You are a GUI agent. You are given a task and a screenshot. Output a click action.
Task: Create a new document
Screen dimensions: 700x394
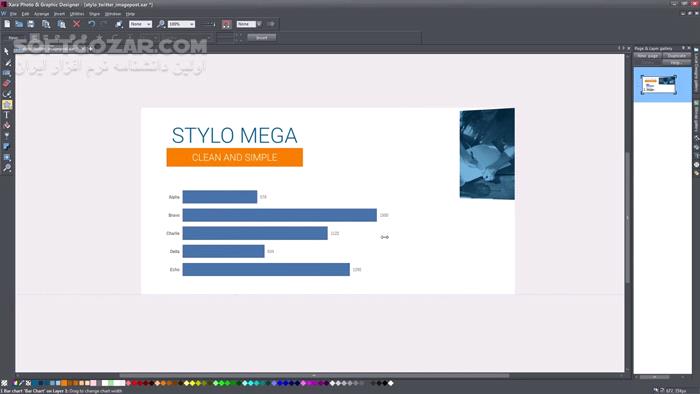7,24
